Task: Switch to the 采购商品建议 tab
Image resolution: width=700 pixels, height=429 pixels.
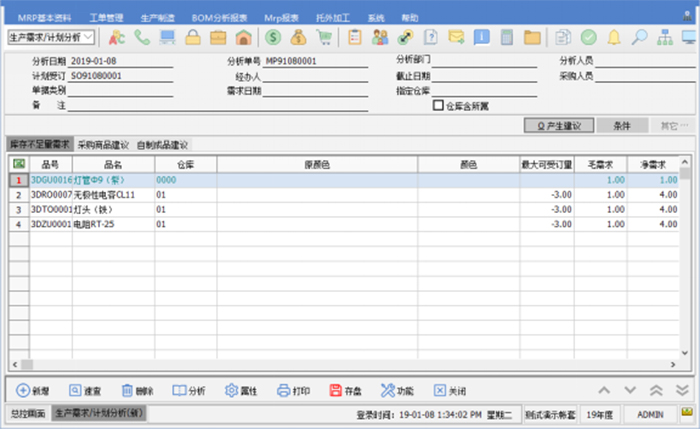Action: pos(104,145)
